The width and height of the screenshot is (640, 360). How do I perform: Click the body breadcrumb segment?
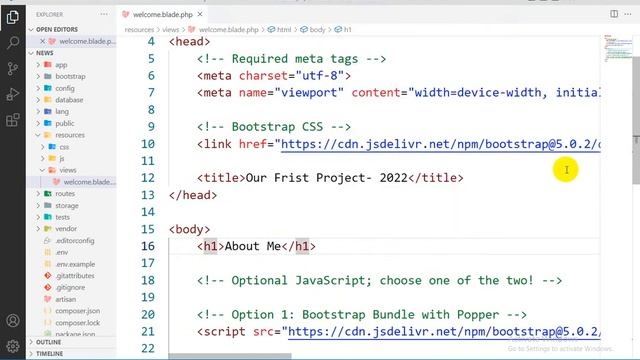coord(317,30)
